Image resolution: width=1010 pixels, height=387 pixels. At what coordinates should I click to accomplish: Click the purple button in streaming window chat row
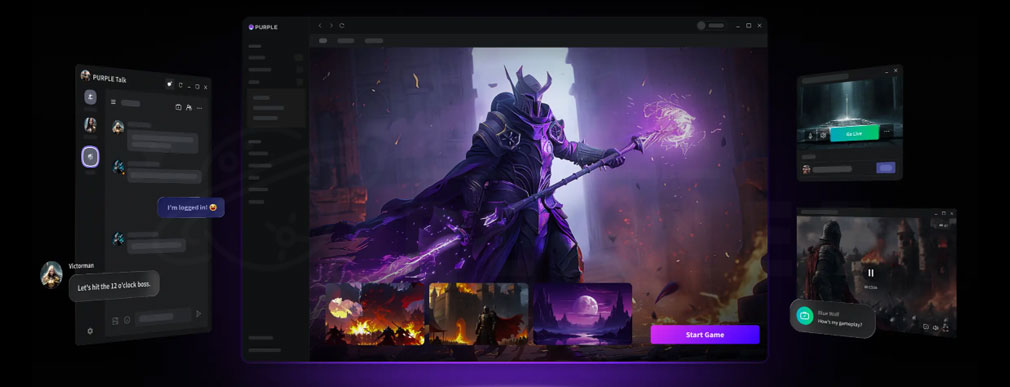pos(886,167)
